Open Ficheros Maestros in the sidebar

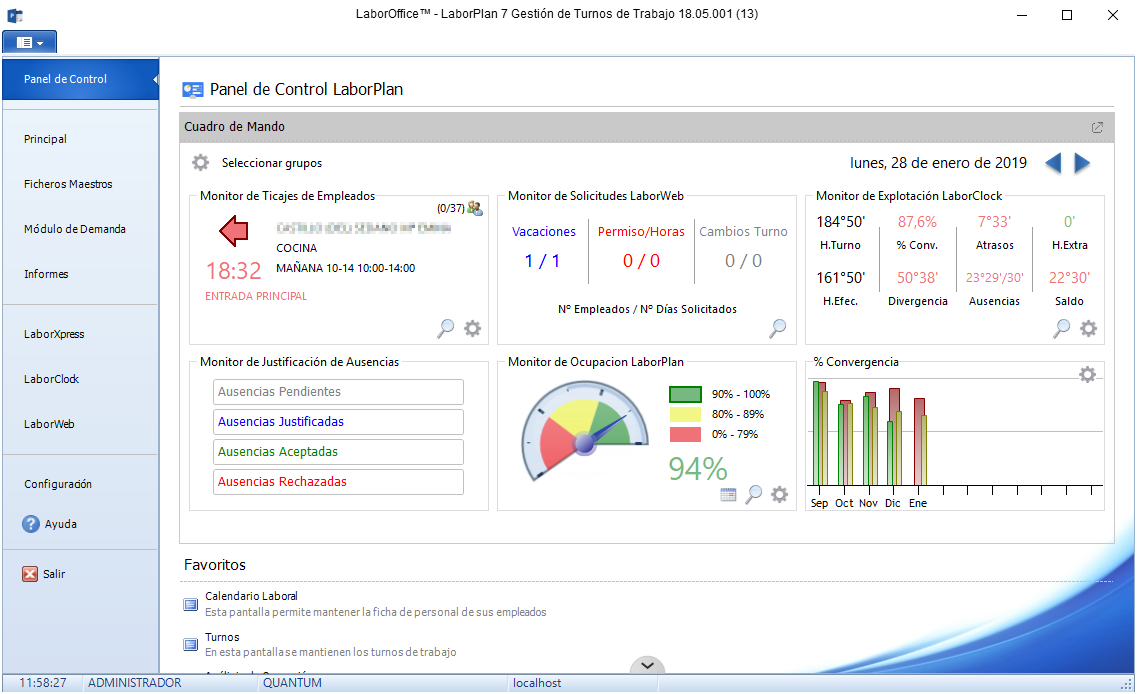click(68, 184)
